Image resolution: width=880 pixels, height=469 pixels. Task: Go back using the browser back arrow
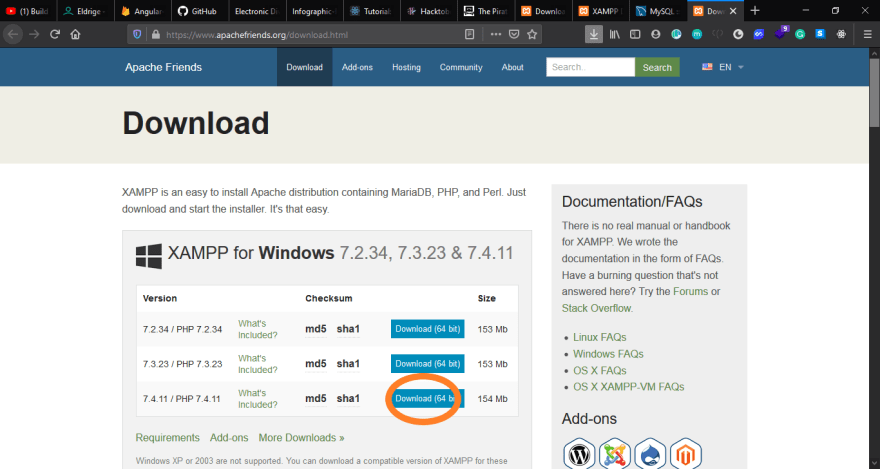tap(12, 34)
